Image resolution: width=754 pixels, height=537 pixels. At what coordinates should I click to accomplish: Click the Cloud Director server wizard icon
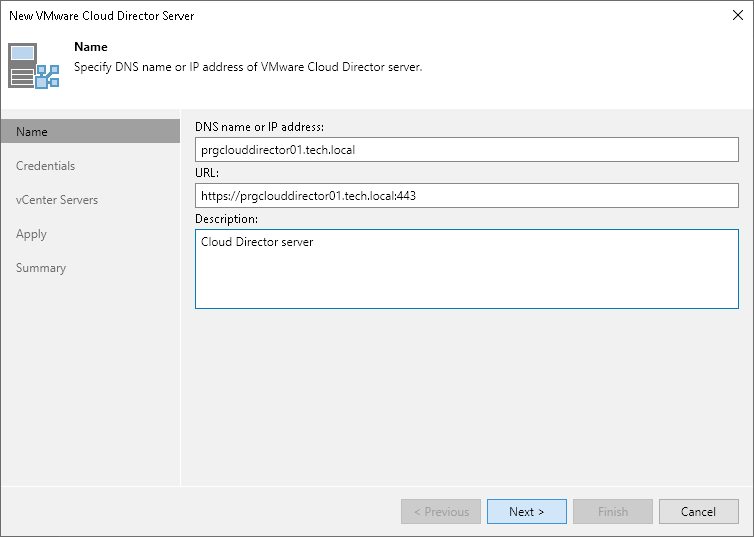click(34, 66)
